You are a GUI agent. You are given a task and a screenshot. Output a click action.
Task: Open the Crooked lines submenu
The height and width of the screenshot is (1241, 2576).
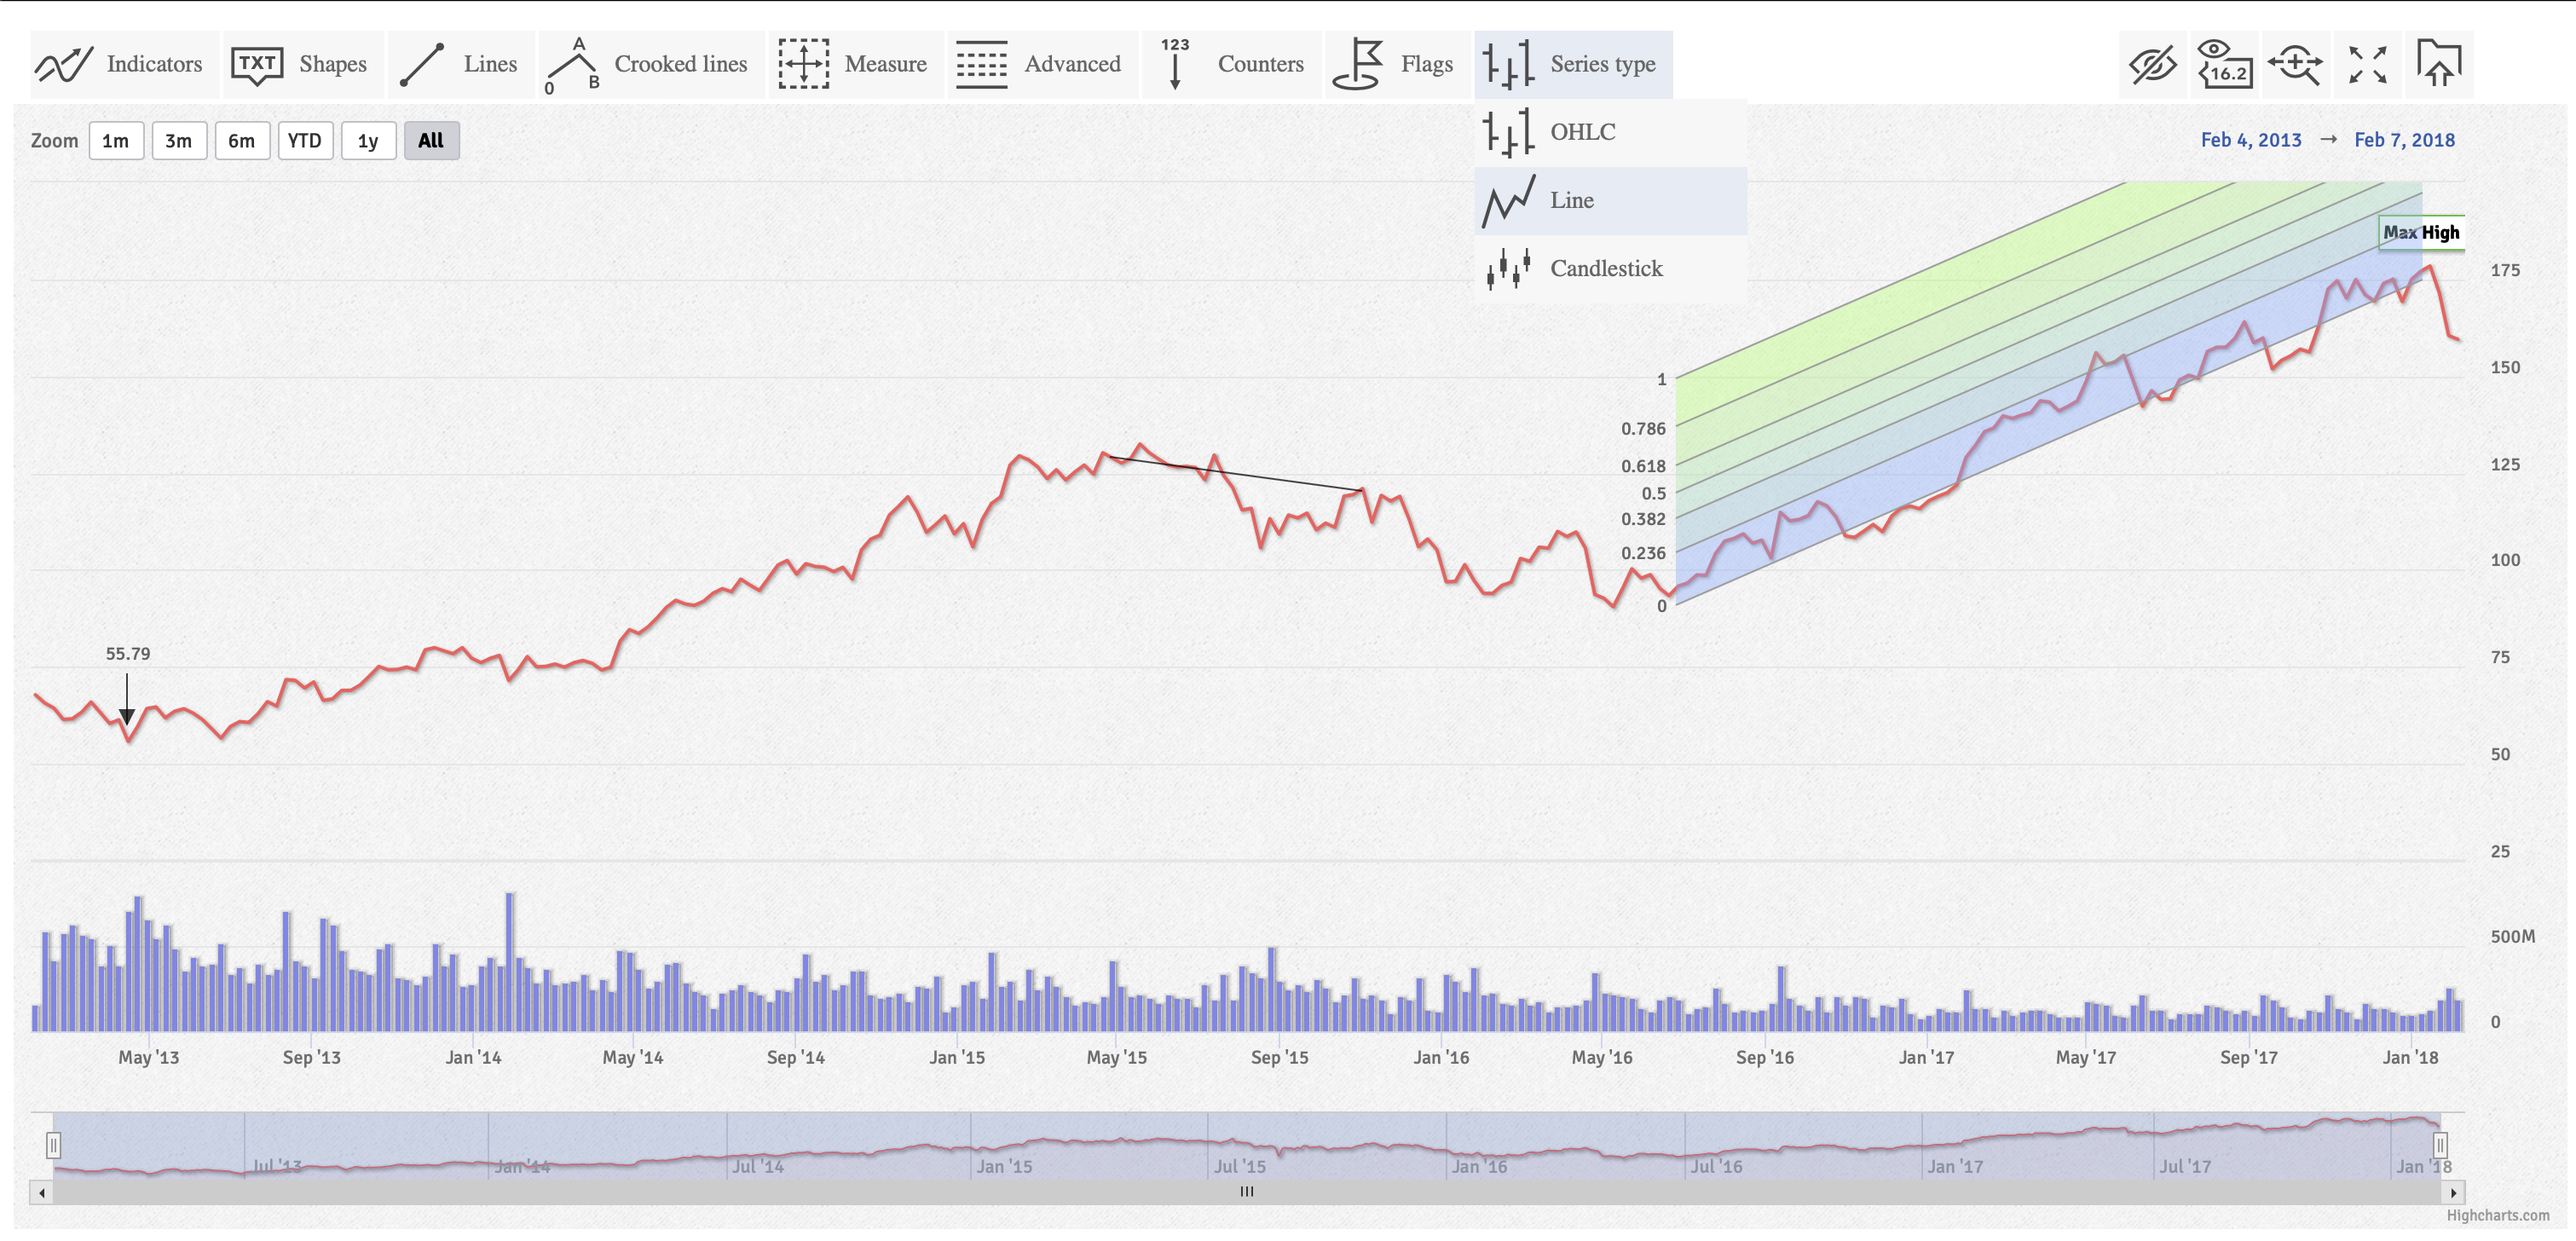[651, 64]
